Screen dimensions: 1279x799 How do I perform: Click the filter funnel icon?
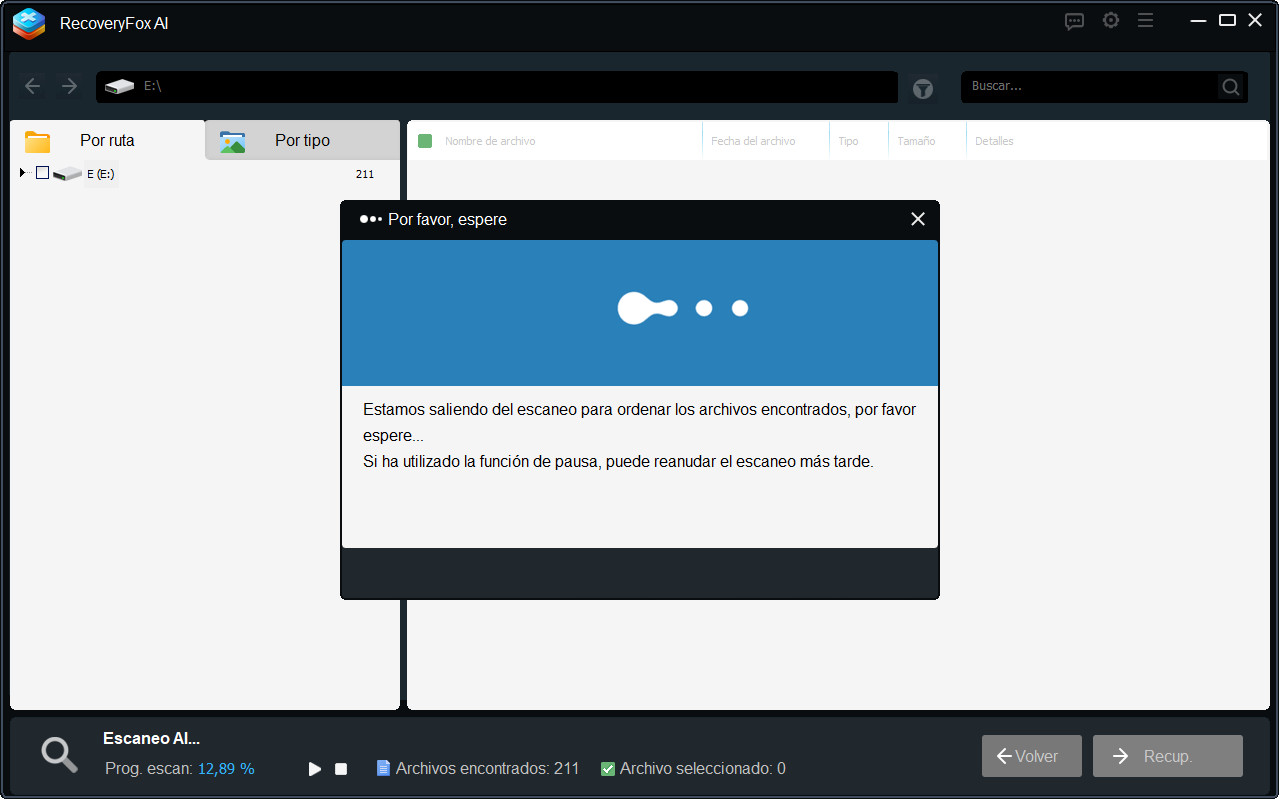click(x=922, y=89)
